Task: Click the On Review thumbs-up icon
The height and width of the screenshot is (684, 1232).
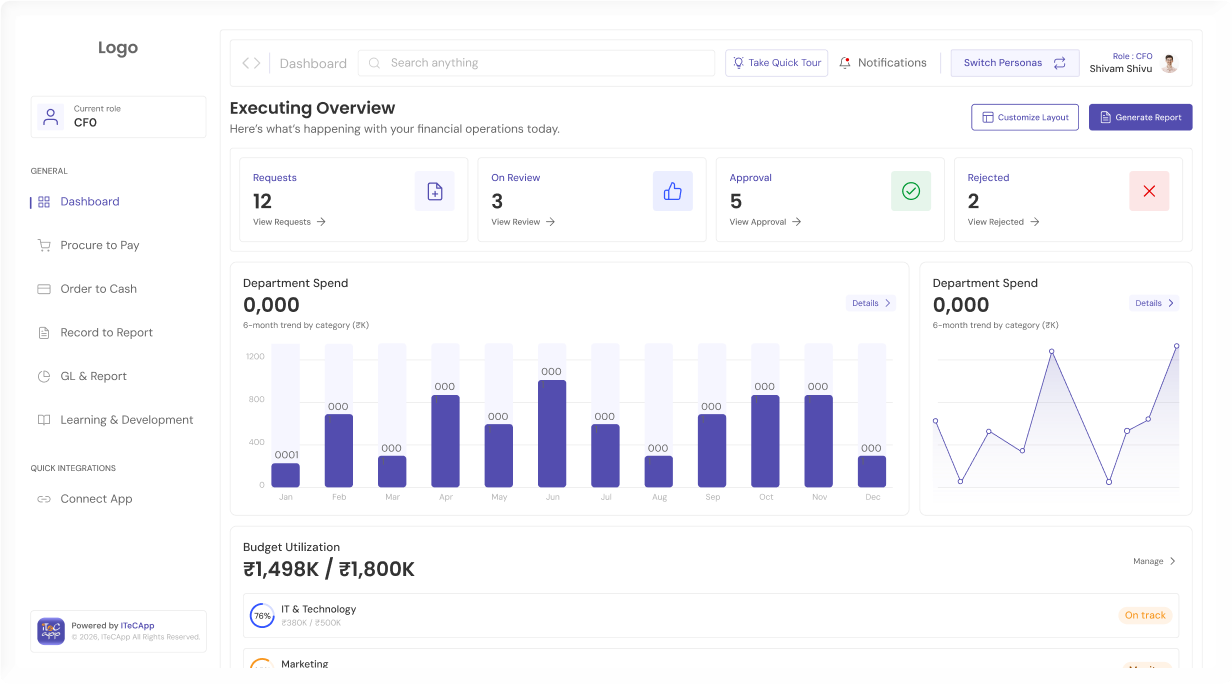Action: coord(673,191)
